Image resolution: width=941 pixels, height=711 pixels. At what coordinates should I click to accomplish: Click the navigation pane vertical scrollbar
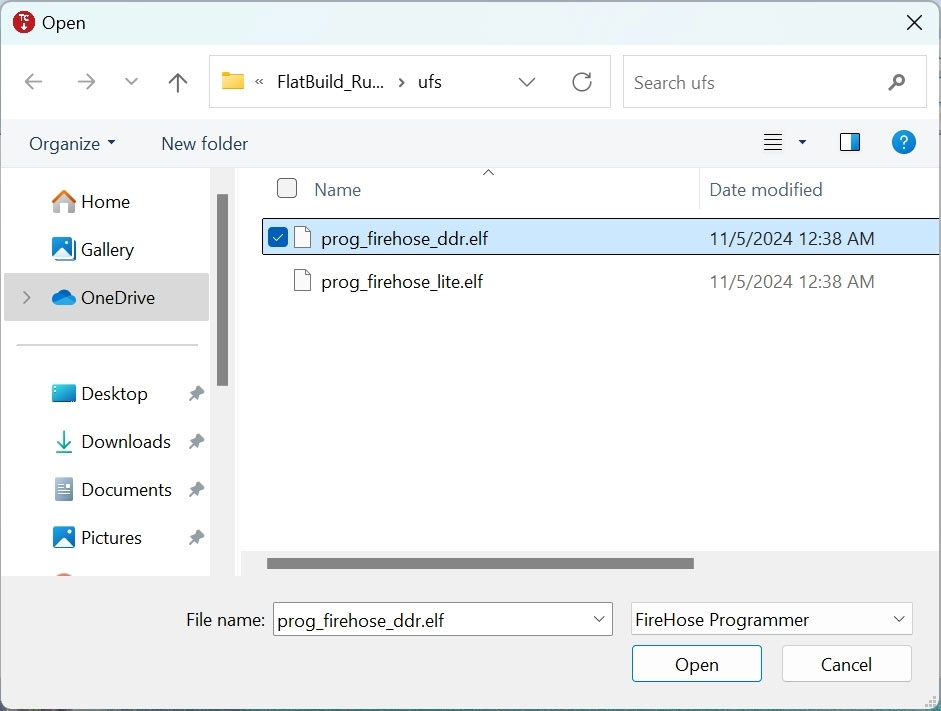tap(222, 290)
